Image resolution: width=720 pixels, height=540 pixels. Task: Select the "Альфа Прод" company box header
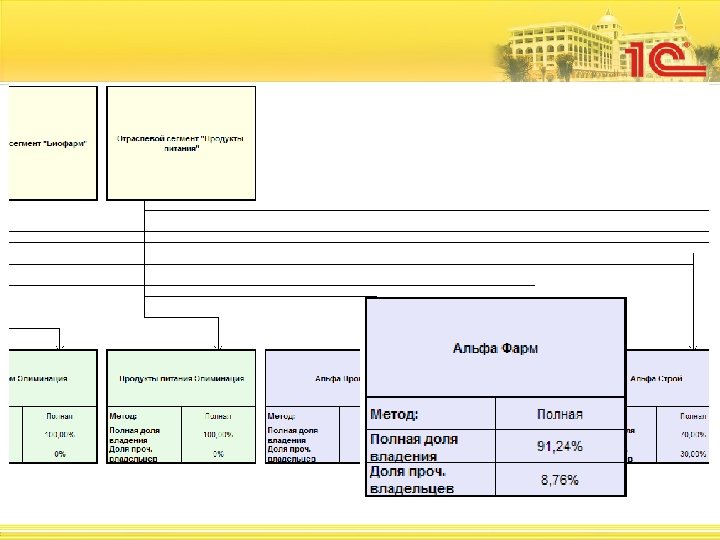click(313, 378)
